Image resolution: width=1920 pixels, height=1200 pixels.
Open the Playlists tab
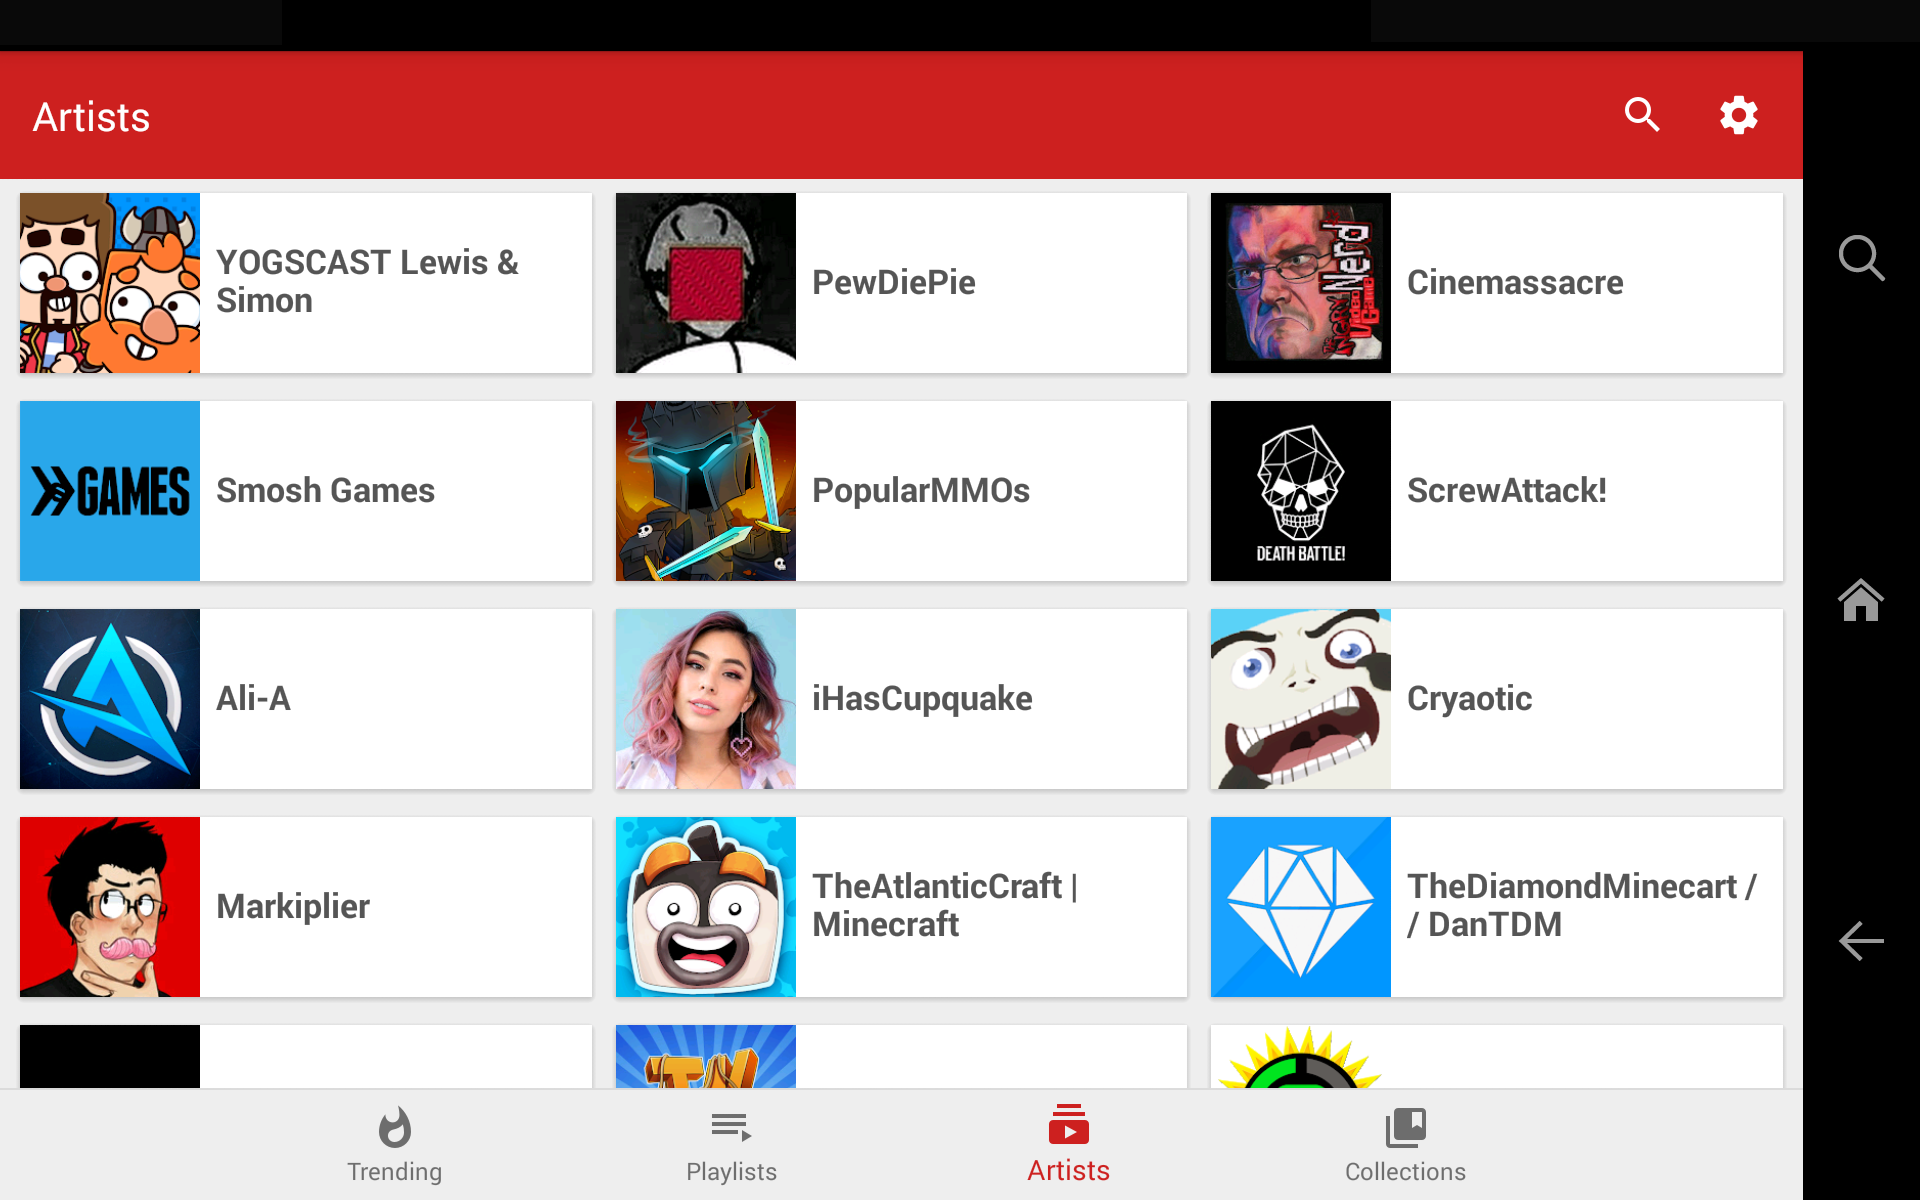click(x=731, y=1145)
